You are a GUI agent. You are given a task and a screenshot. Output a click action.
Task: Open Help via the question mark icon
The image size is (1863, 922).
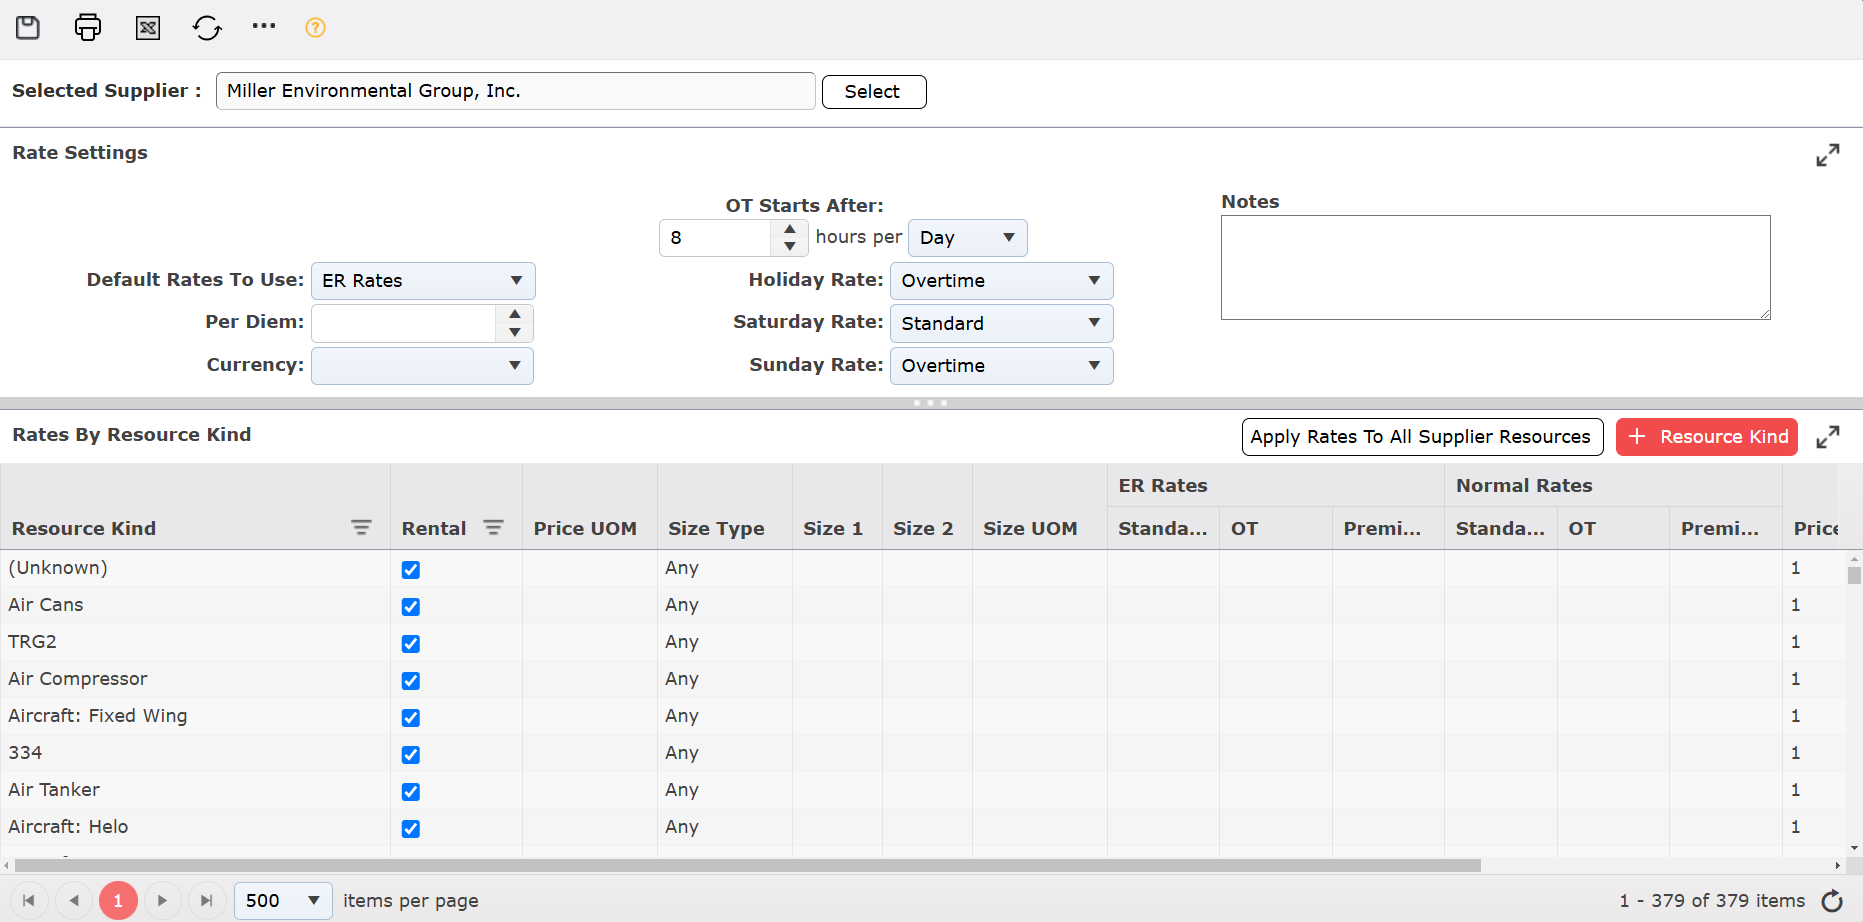[x=315, y=27]
